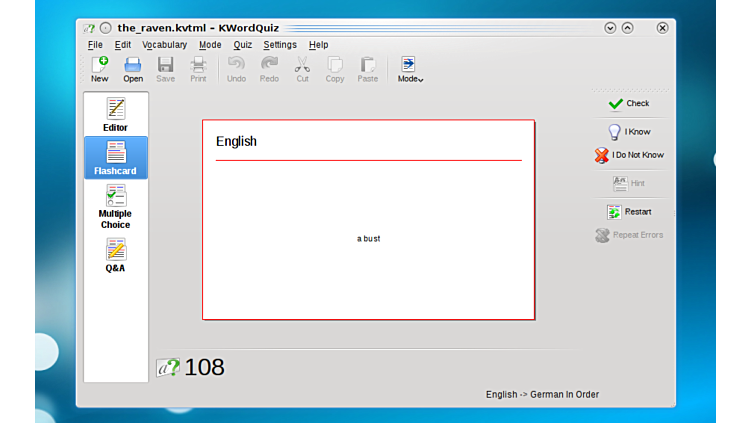Expand the Mode dropdown in the toolbar
Screen dimensions: 752x423
click(410, 69)
